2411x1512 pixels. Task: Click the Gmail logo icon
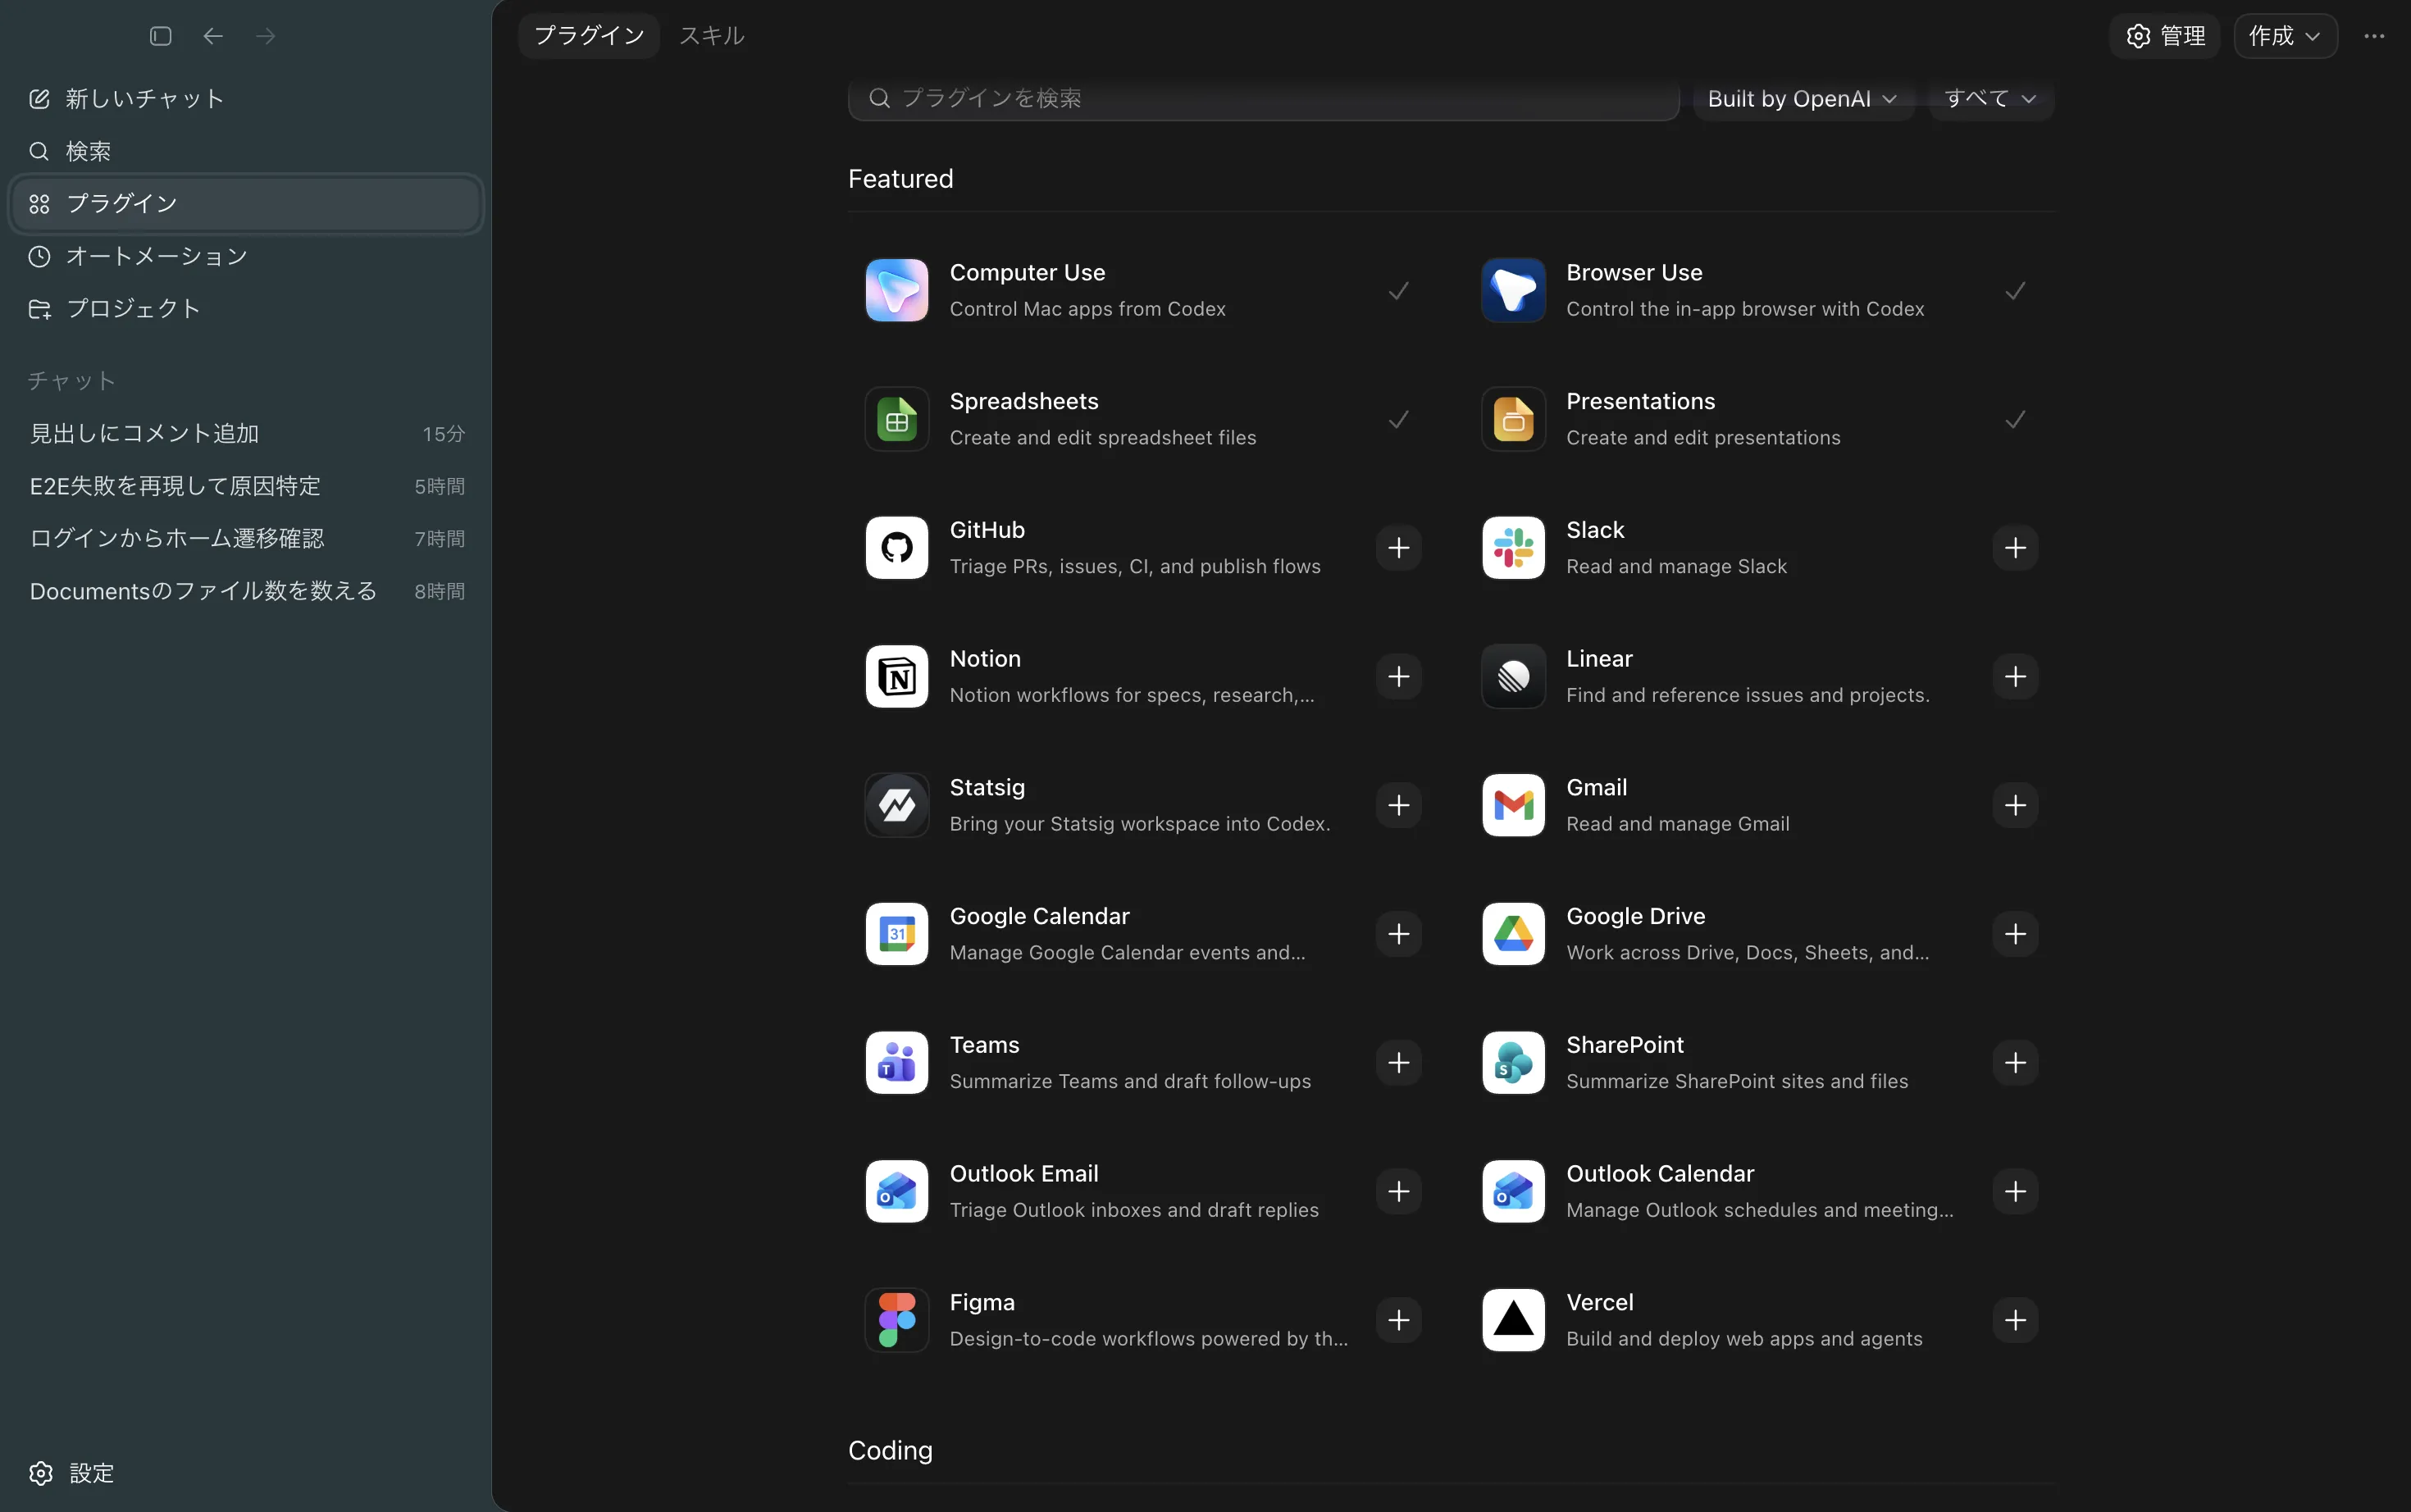point(1513,805)
